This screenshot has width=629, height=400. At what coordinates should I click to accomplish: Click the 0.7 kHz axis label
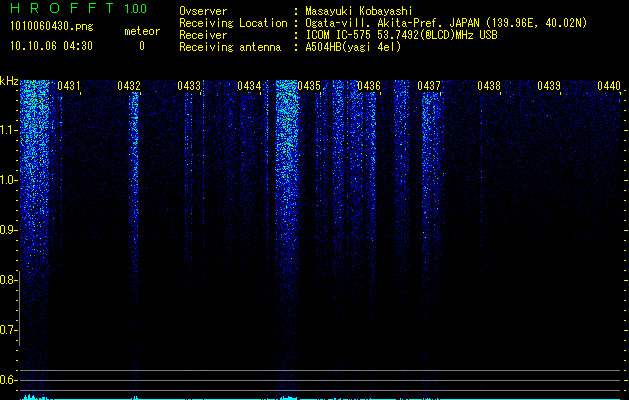(x=7, y=330)
